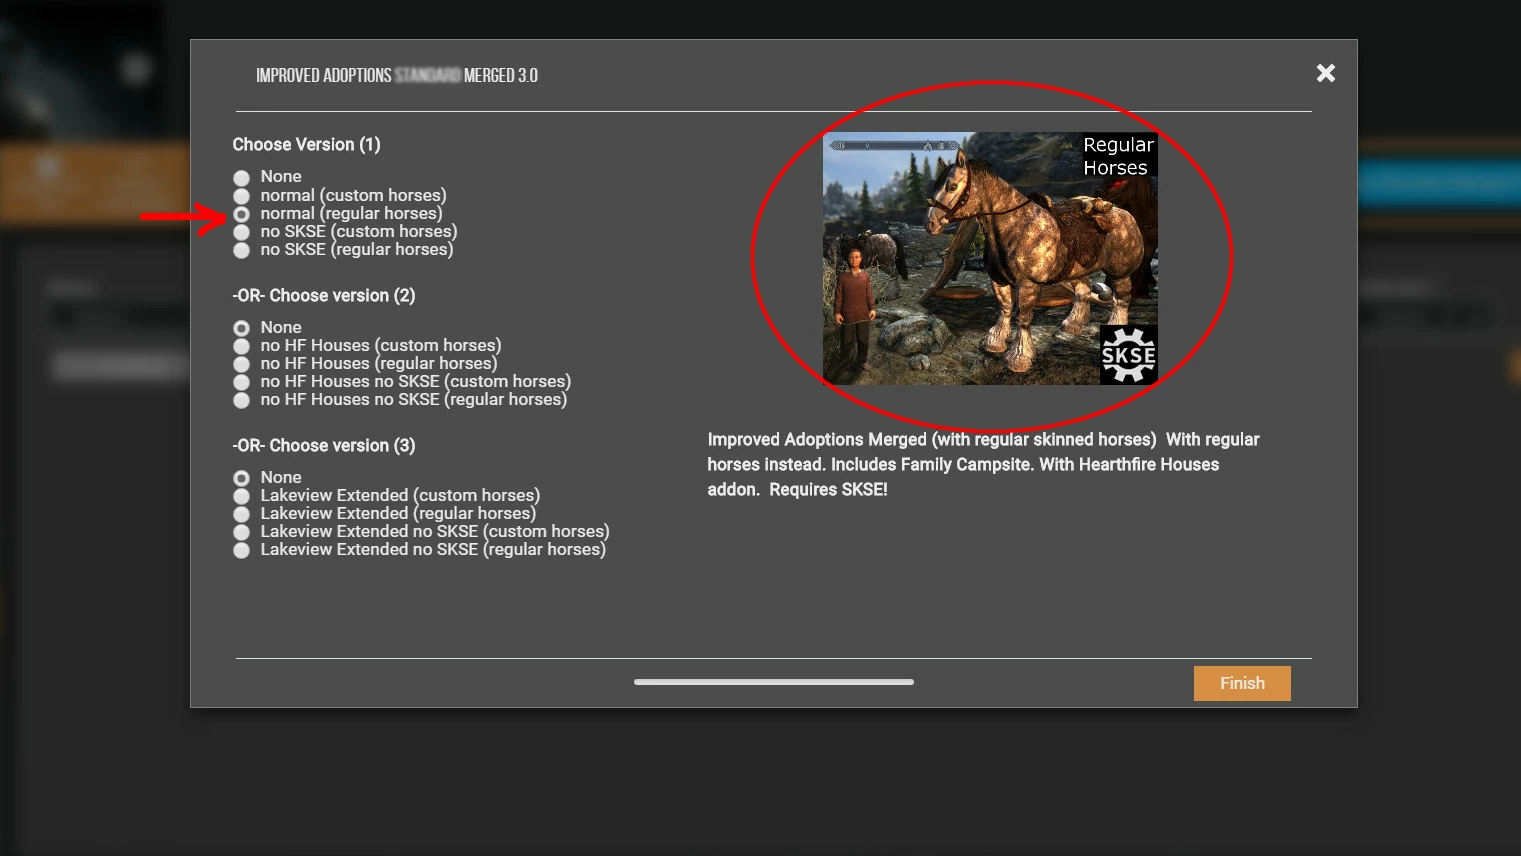
Task: Select normal (regular horses) radio button
Action: (241, 214)
